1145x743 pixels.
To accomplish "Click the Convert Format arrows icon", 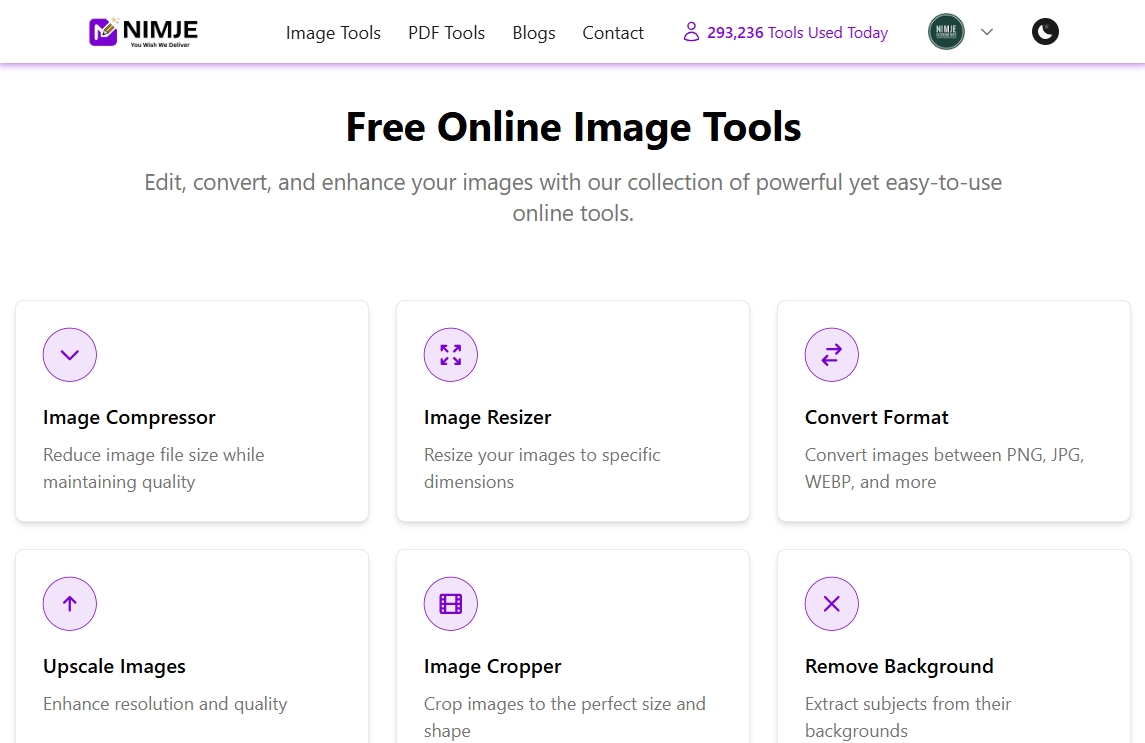I will 831,354.
